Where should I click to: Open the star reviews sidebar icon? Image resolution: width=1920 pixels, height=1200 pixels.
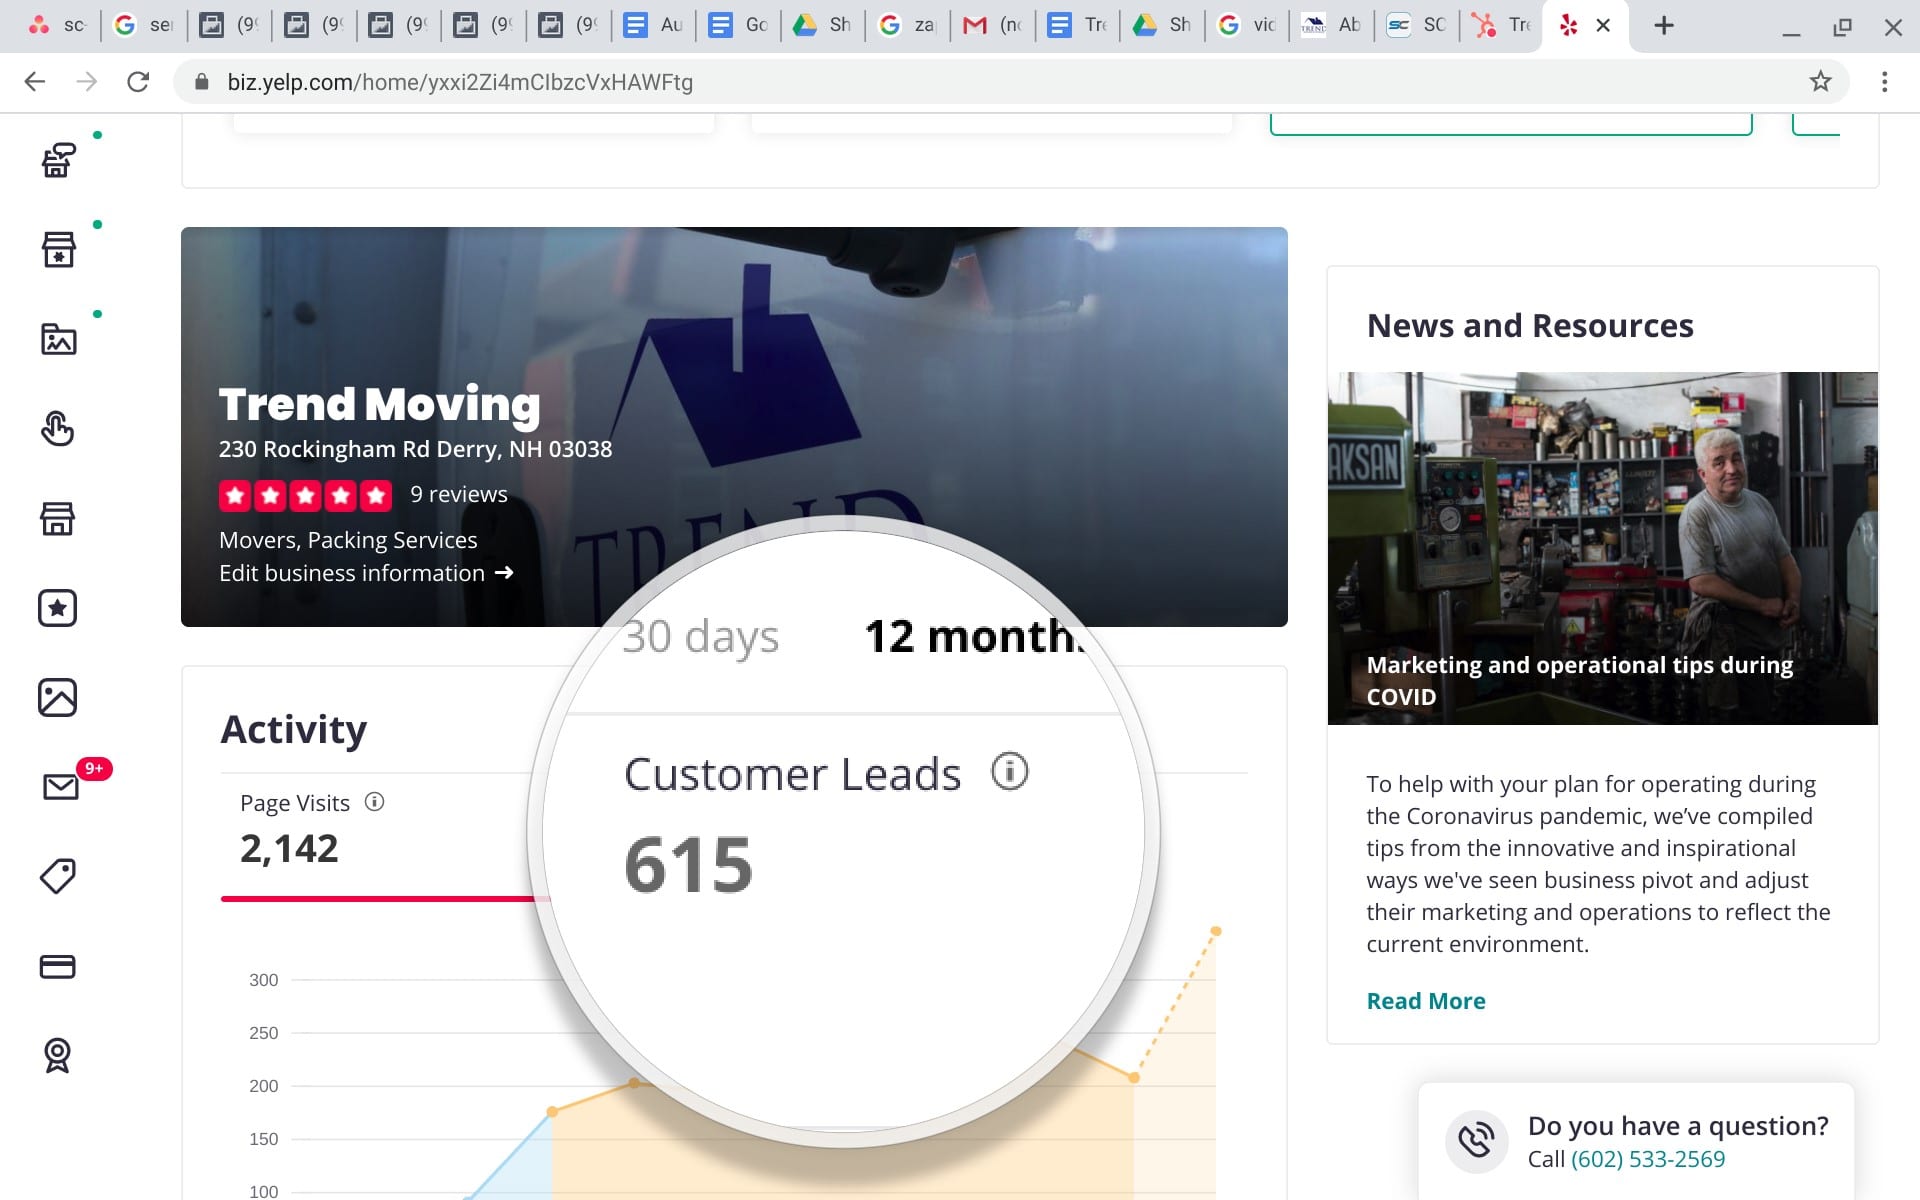pos(58,608)
